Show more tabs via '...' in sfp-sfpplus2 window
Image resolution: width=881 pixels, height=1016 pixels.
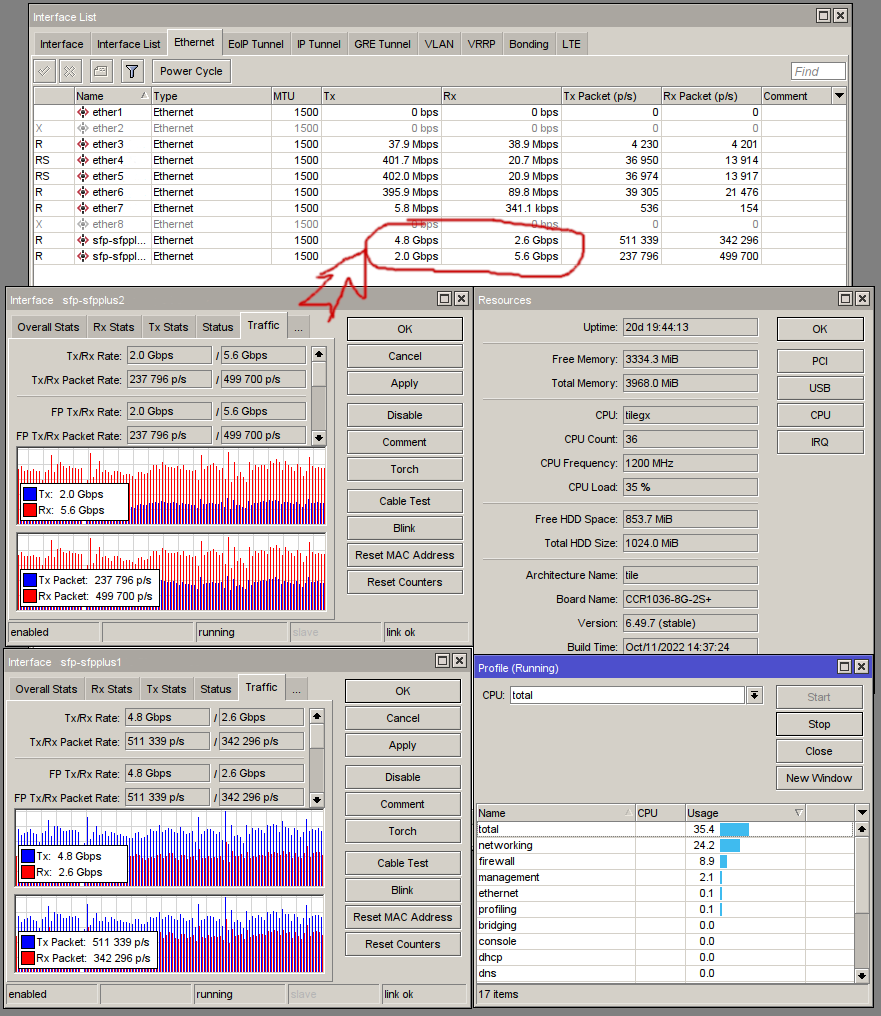(298, 327)
